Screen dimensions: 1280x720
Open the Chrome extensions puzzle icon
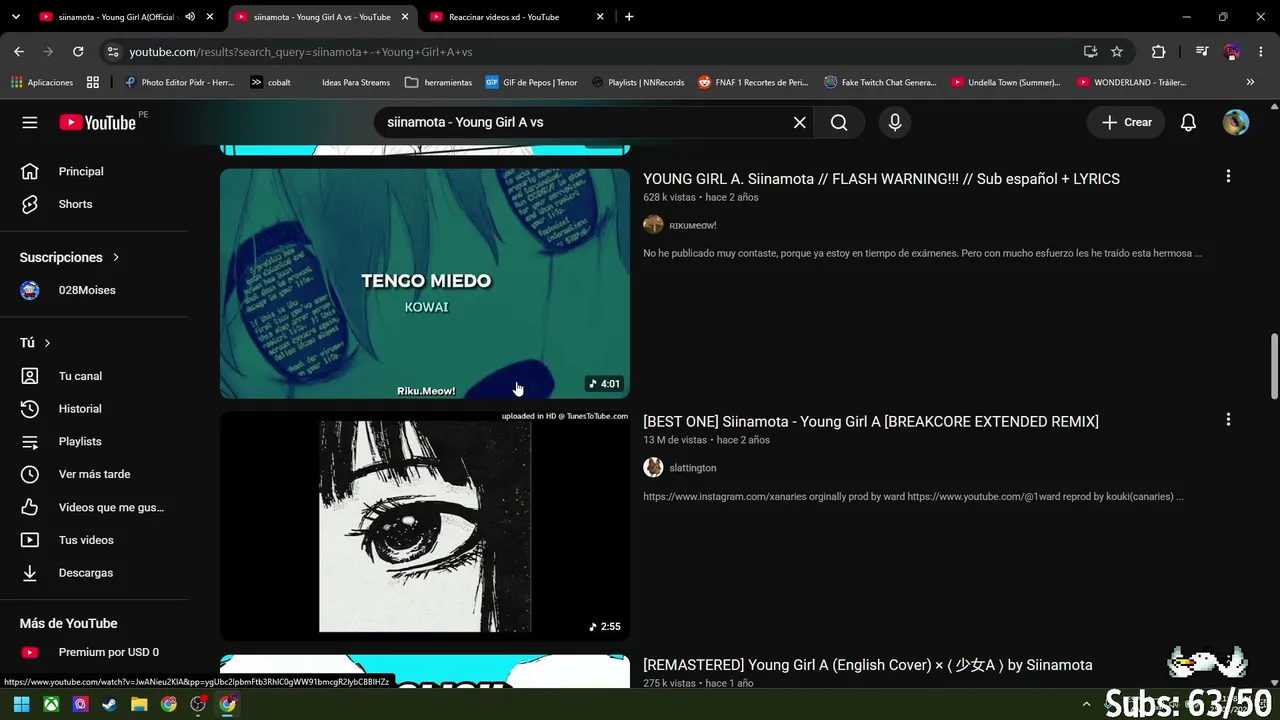1159,52
